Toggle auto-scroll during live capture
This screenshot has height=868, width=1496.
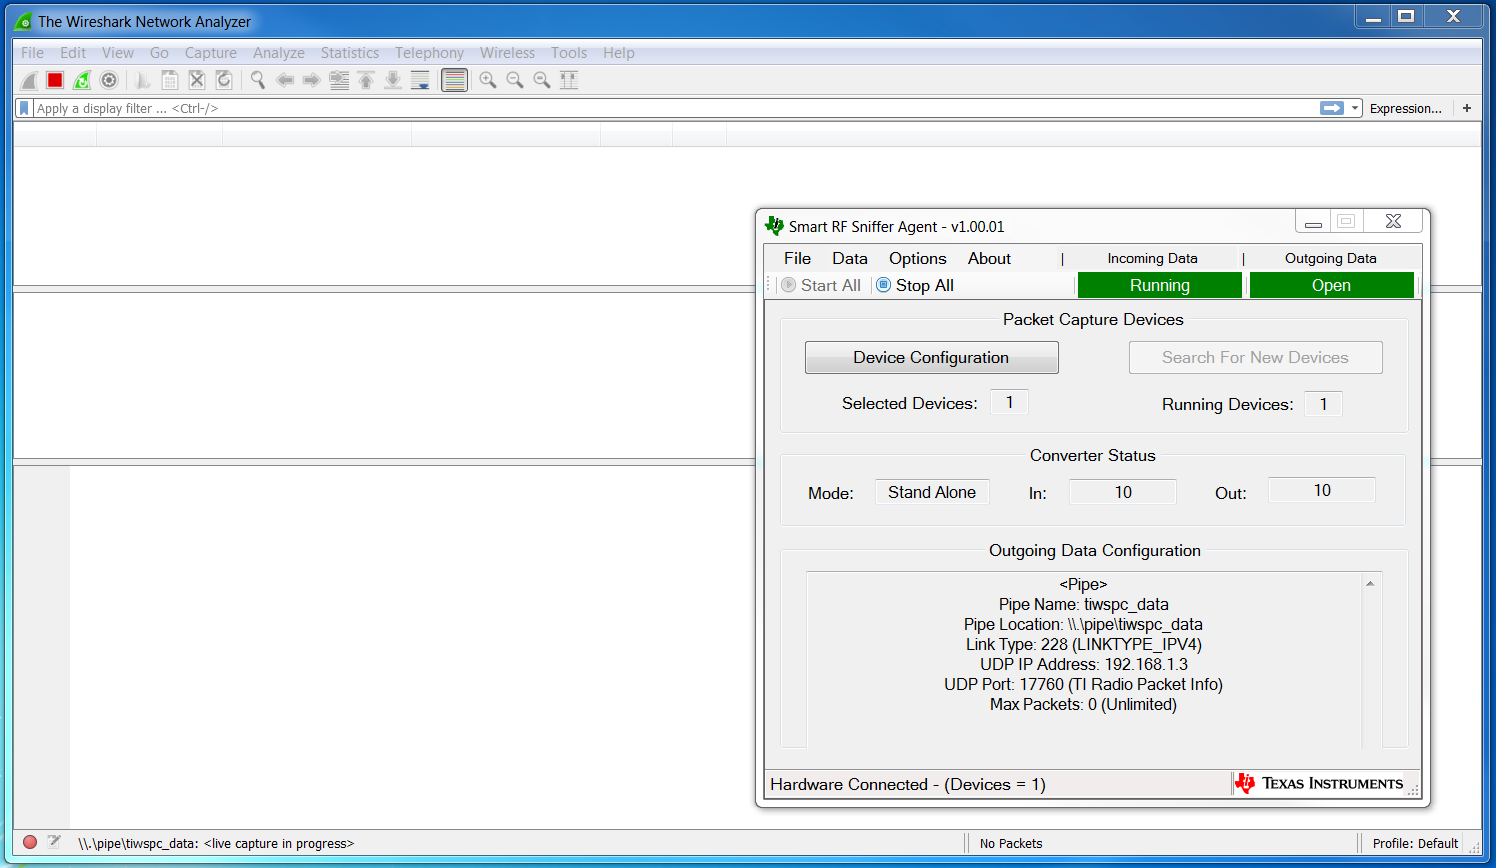[x=419, y=80]
